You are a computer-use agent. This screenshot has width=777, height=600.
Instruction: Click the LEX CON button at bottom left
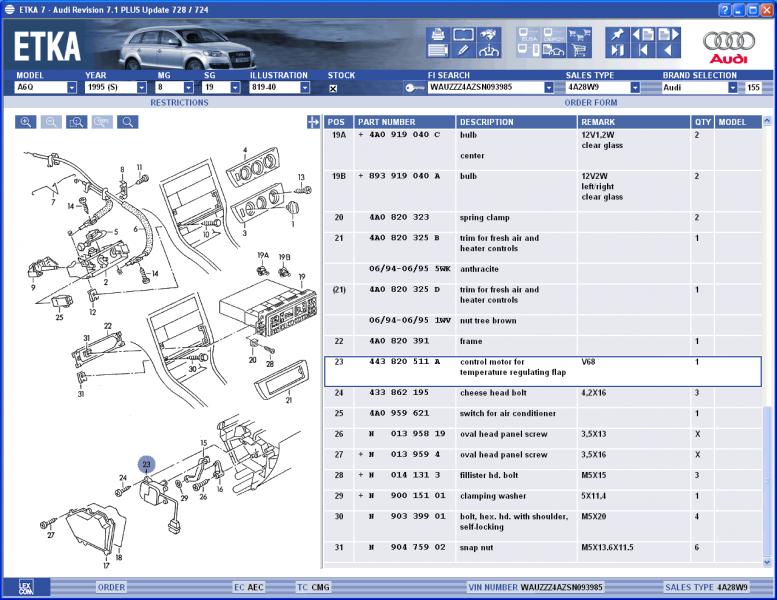click(26, 587)
